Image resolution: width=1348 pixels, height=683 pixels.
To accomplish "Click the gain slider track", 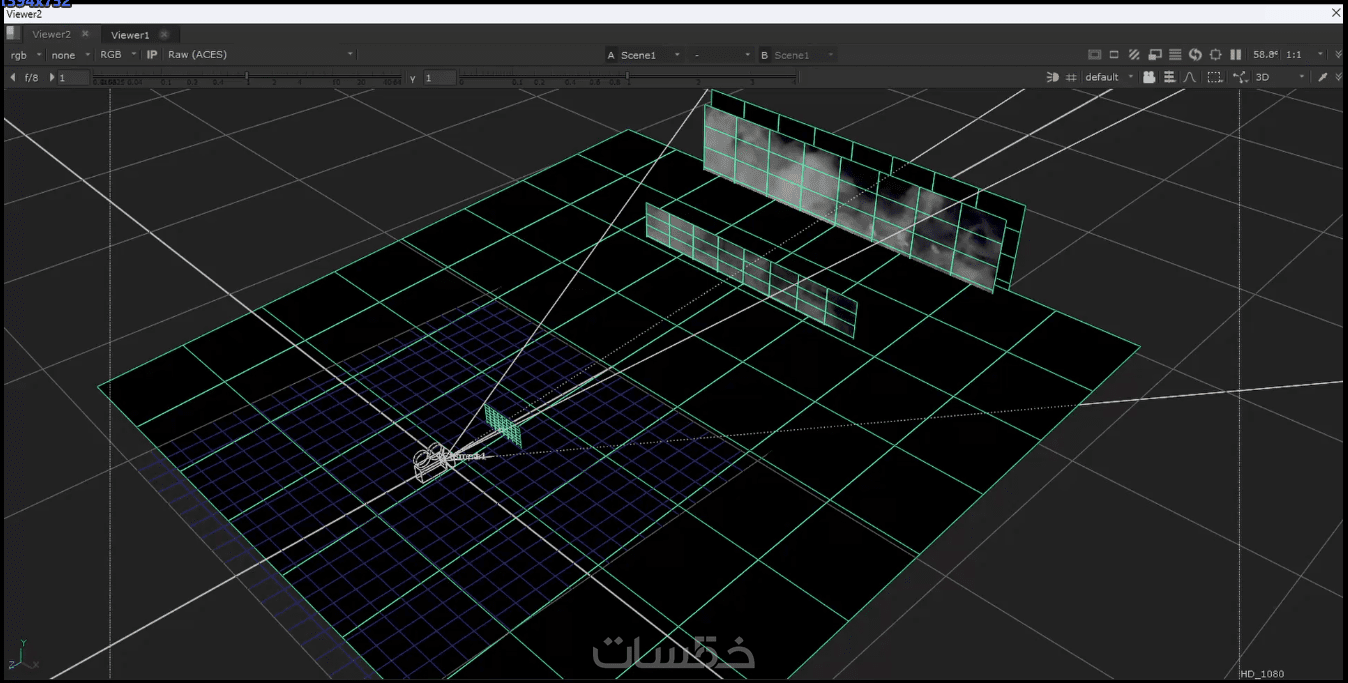I will pyautogui.click(x=248, y=78).
